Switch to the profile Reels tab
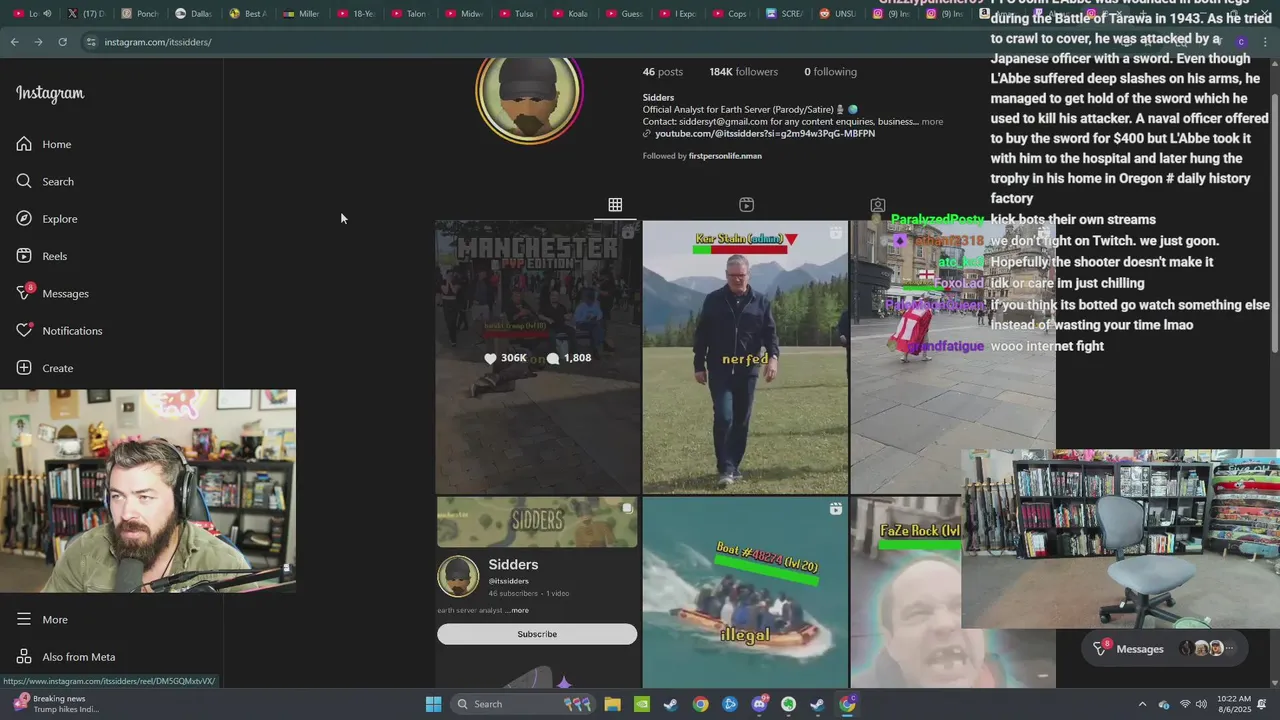 746,204
